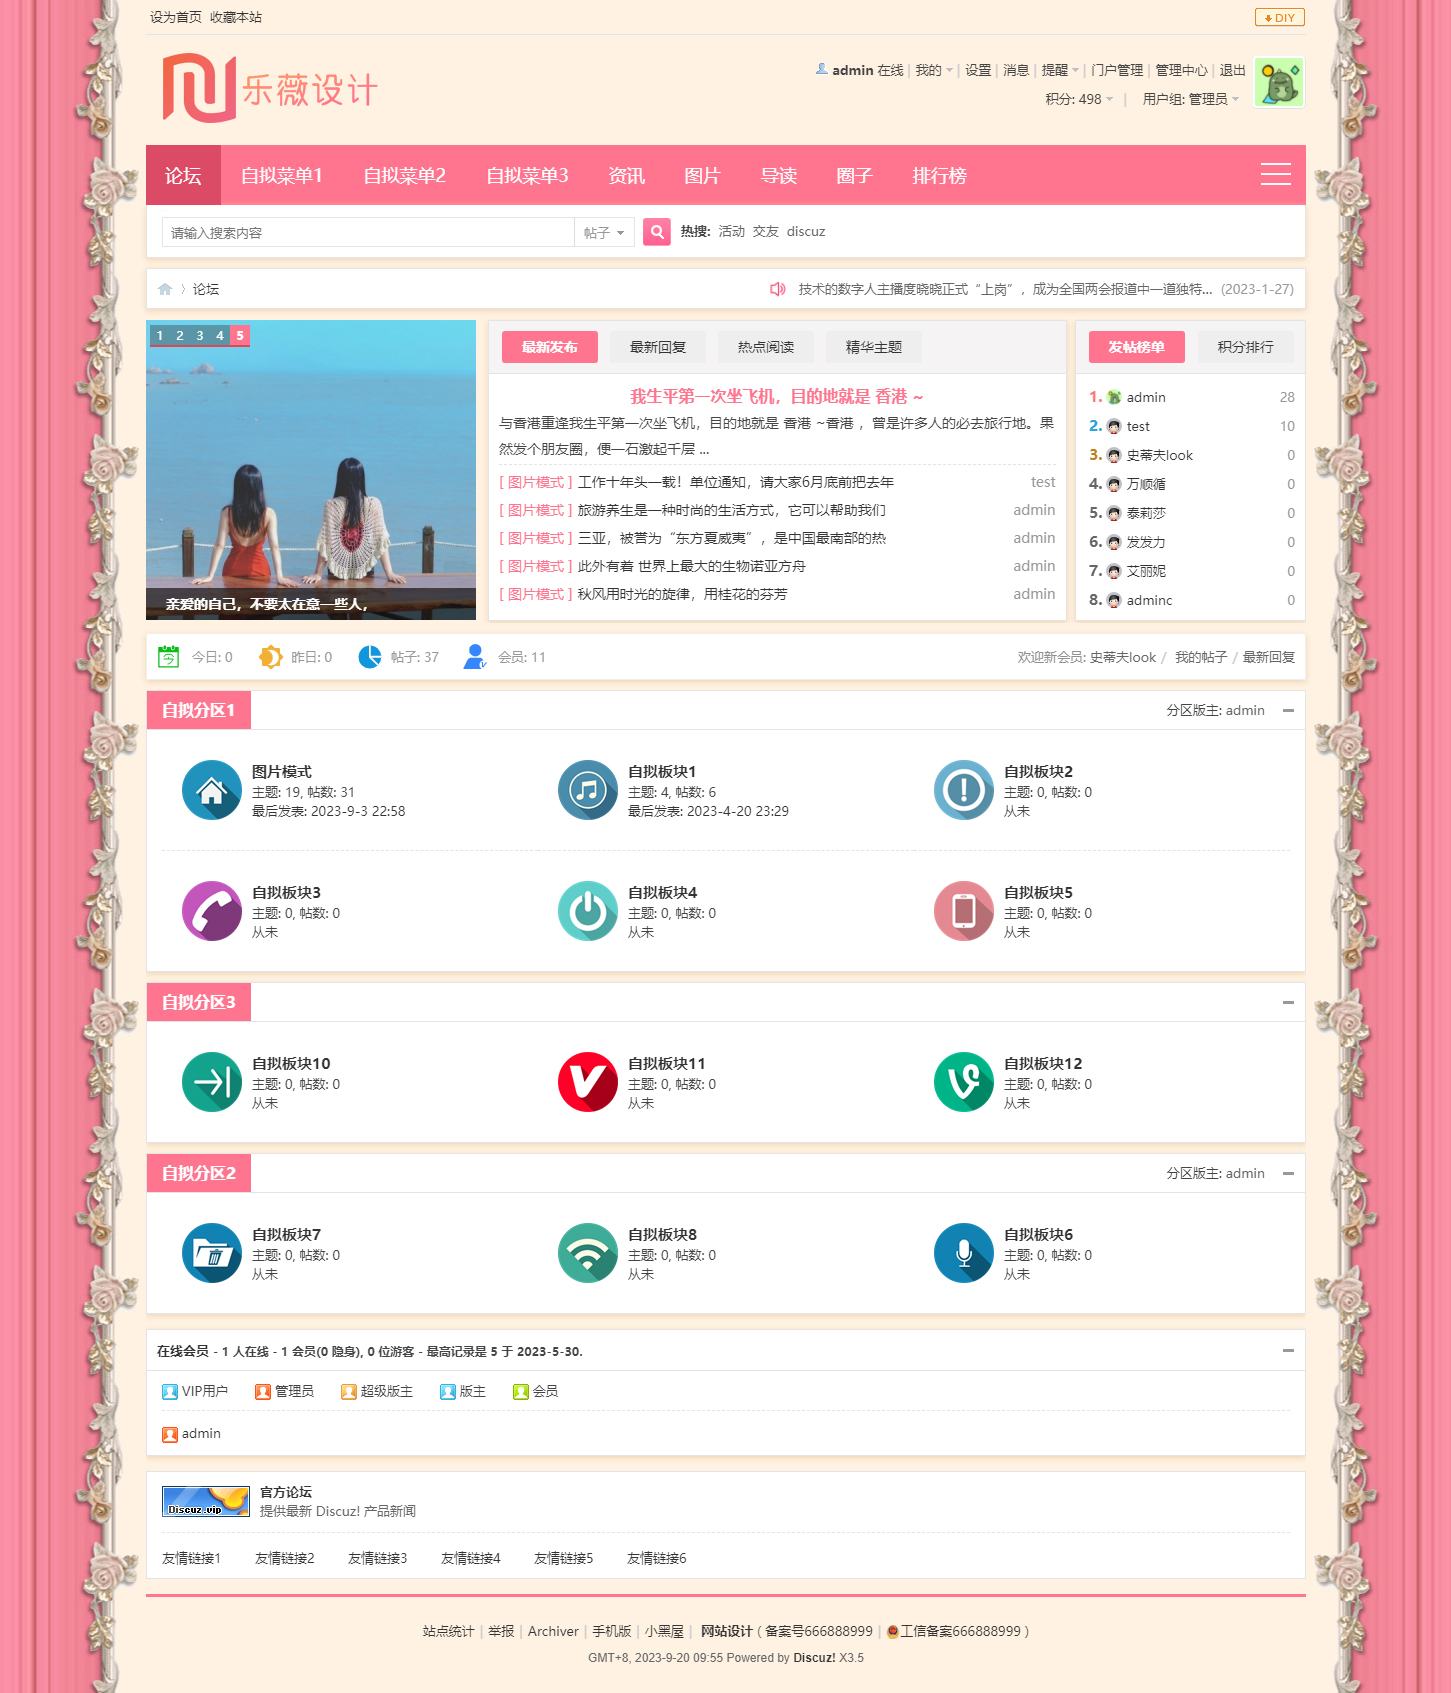Open the 帖子 search type dropdown

[x=604, y=233]
